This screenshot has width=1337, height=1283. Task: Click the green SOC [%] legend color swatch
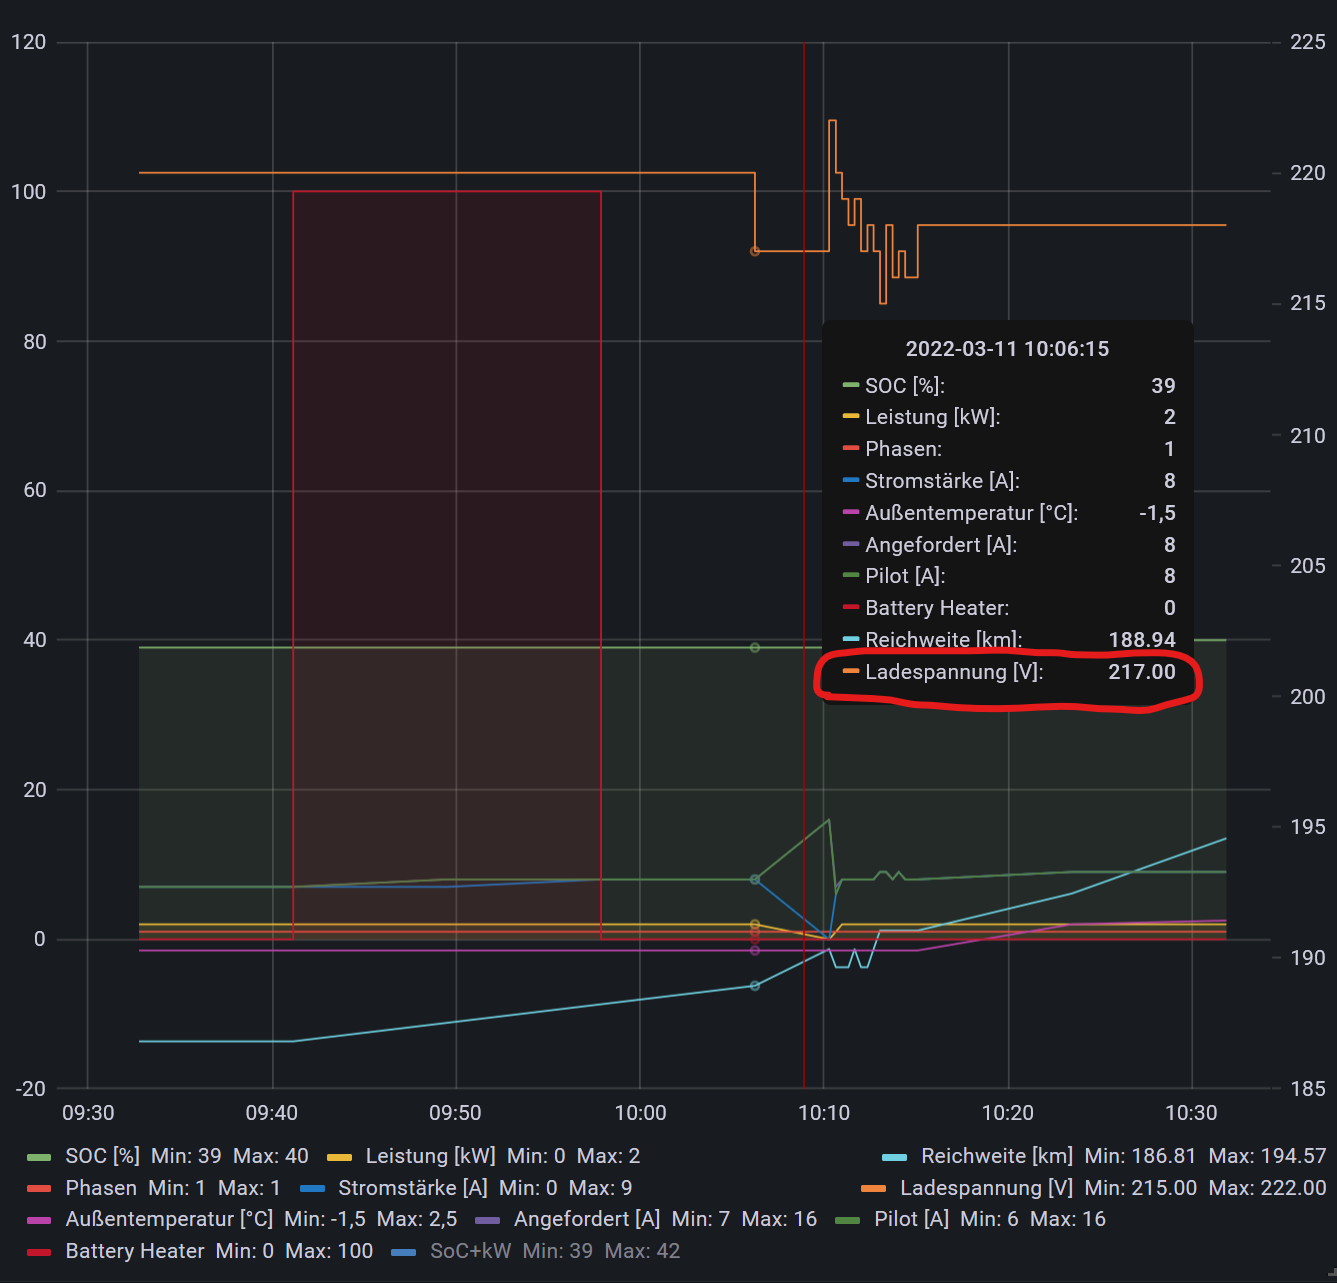[39, 1157]
